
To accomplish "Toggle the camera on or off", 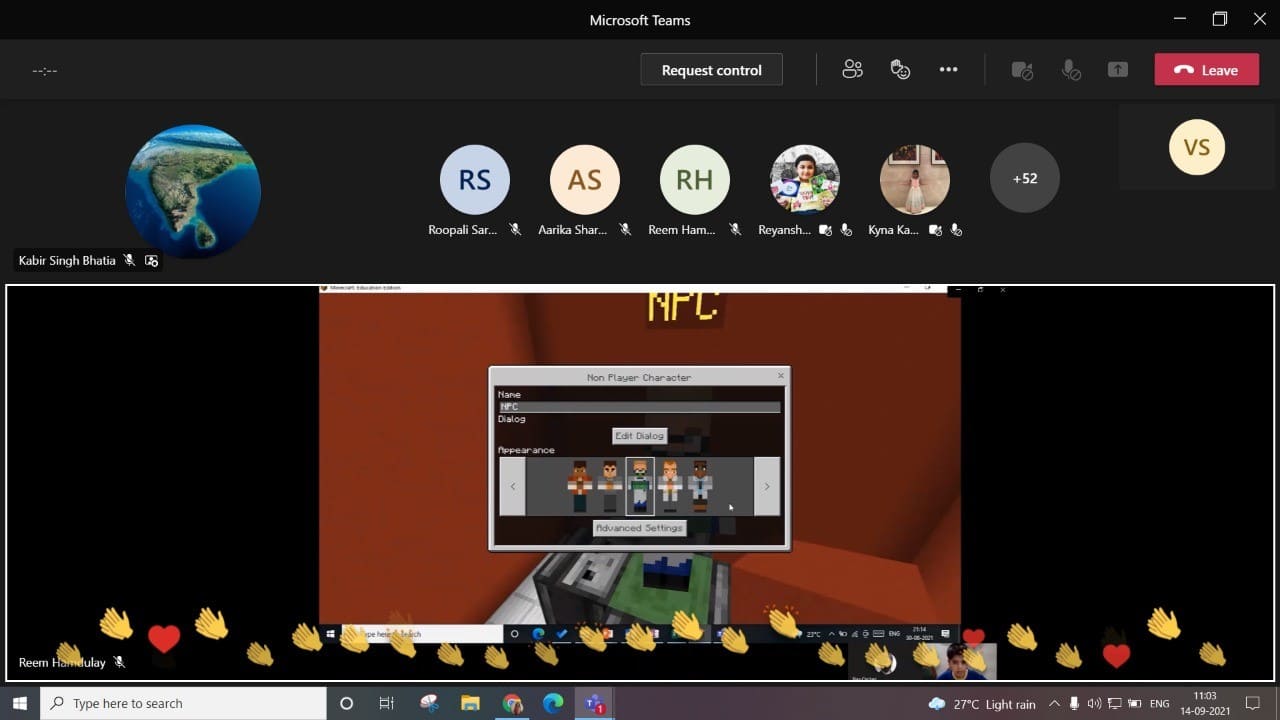I will tap(1021, 70).
